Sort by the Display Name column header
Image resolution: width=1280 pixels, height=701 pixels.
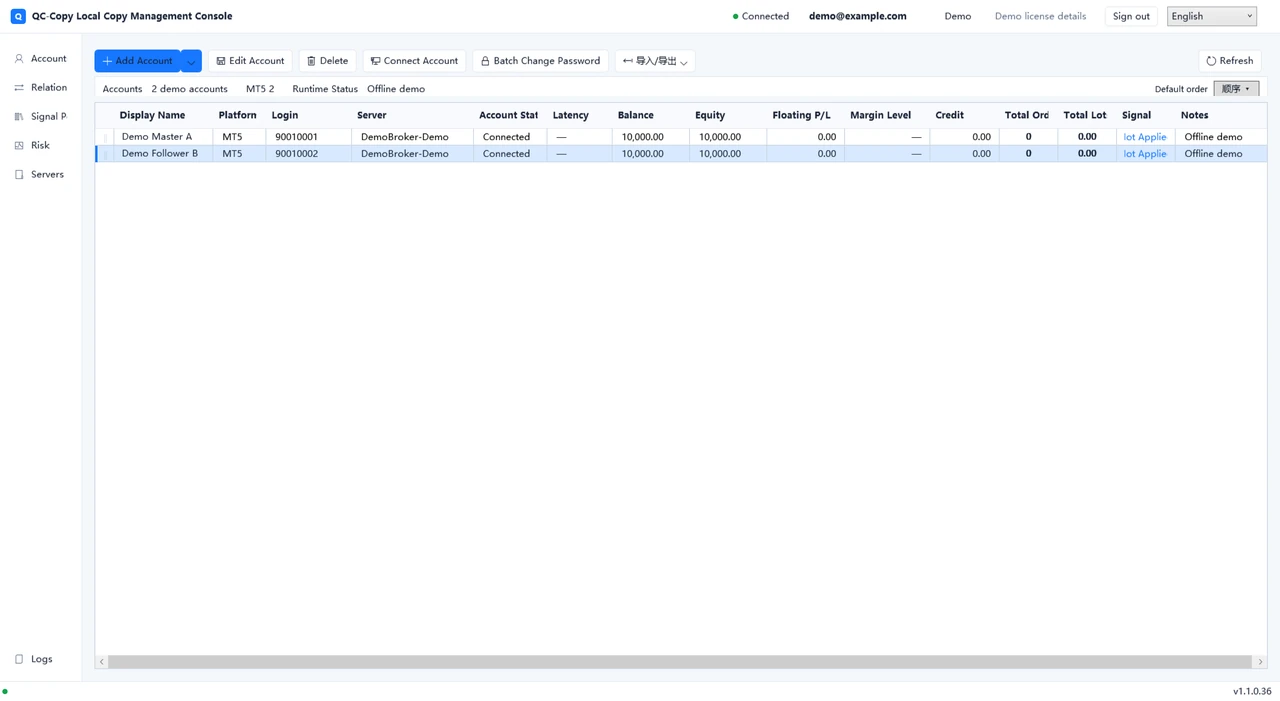coord(152,115)
